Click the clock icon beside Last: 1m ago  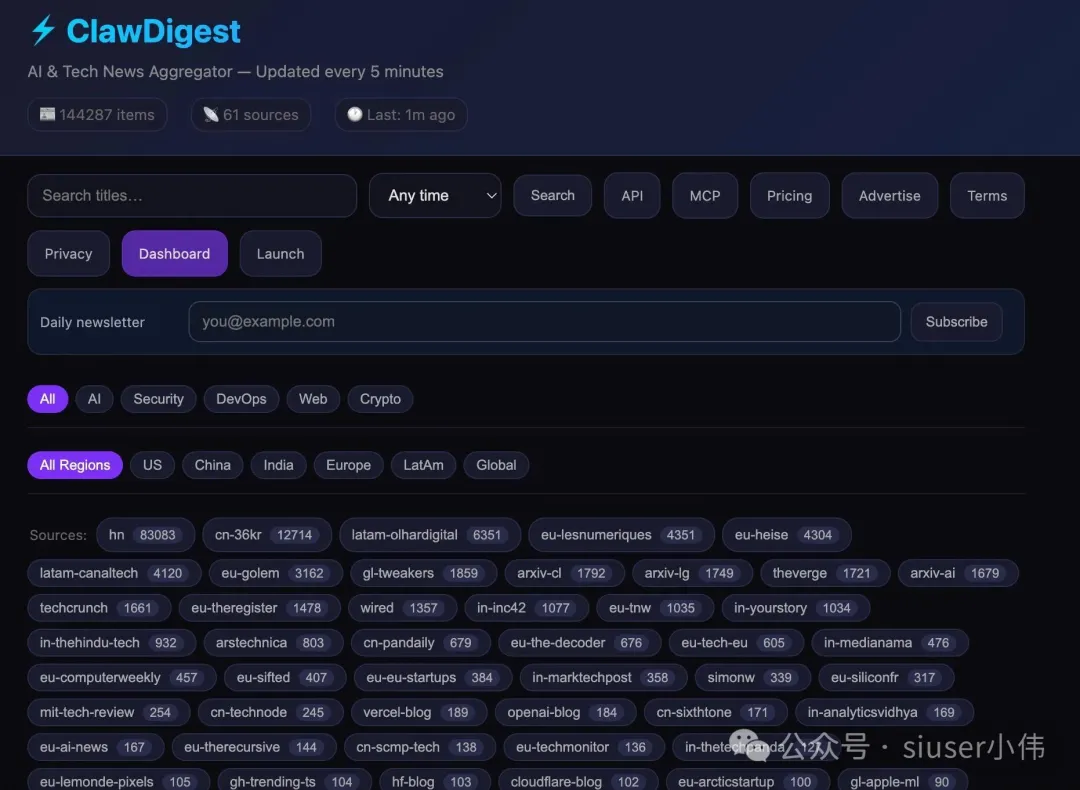coord(354,114)
